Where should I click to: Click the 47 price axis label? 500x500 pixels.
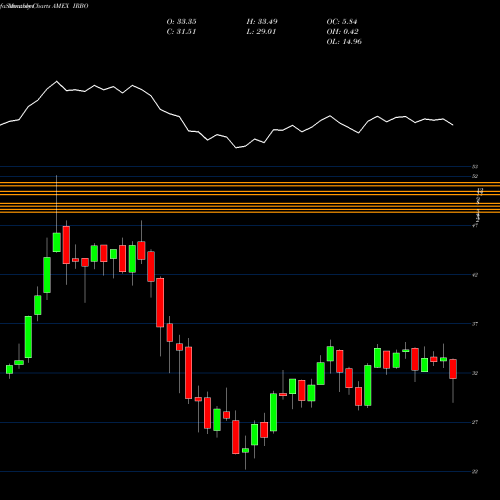475,226
